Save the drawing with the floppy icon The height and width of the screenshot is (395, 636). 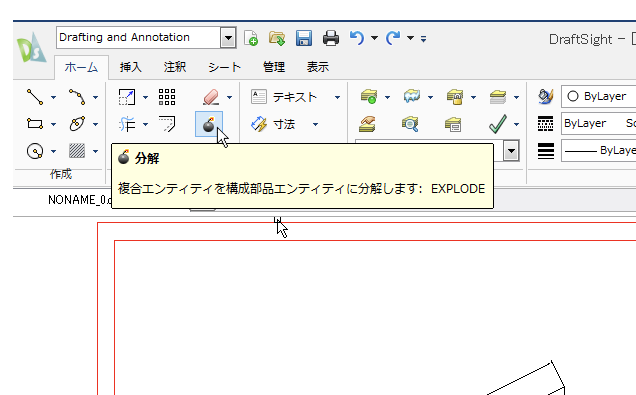304,38
